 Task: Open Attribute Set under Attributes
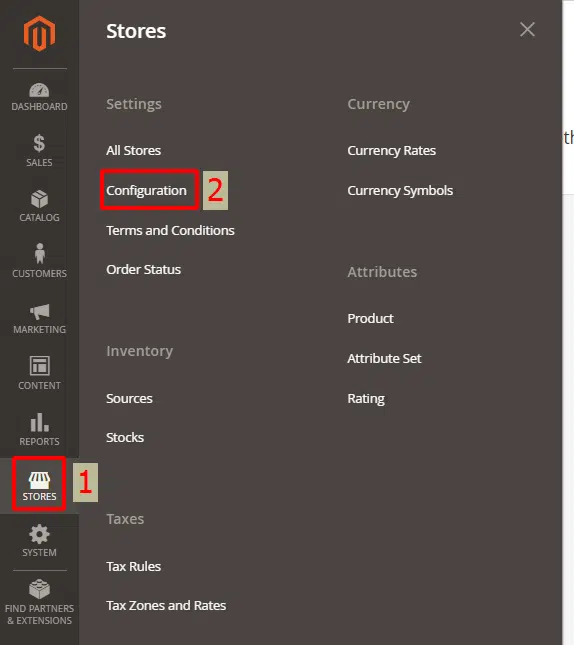point(384,358)
